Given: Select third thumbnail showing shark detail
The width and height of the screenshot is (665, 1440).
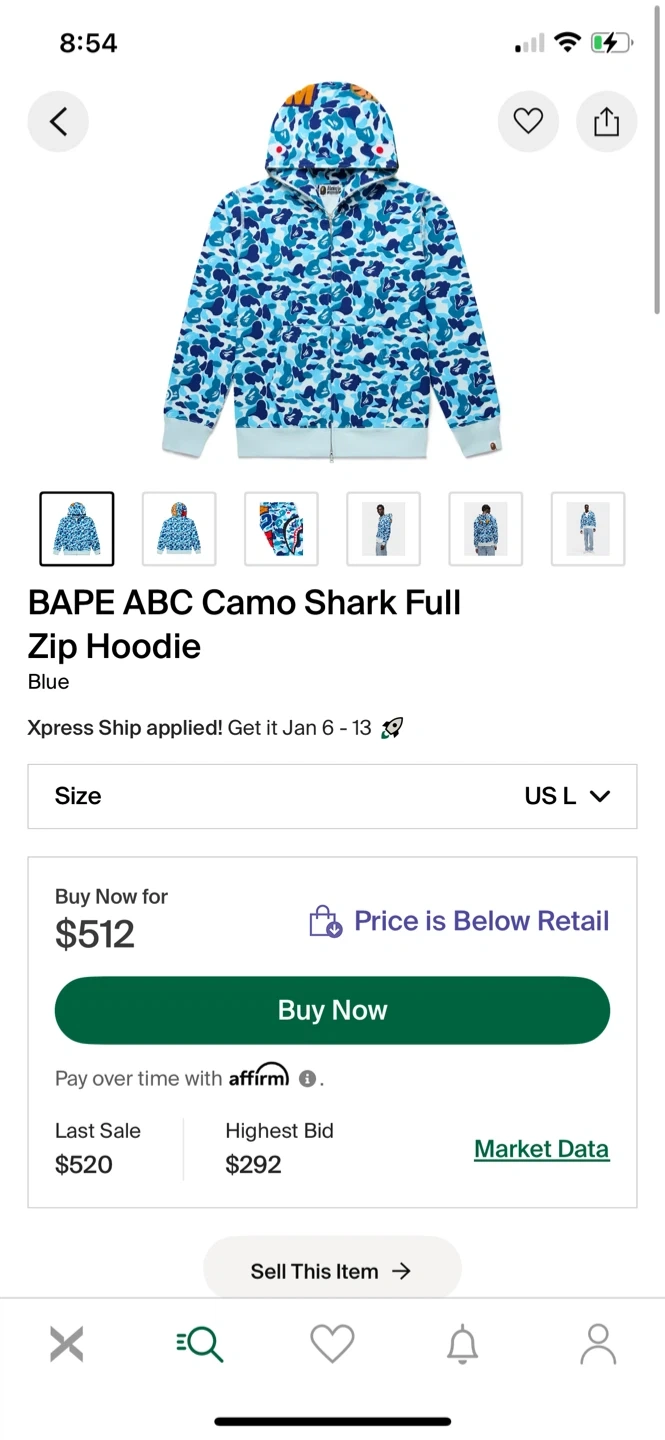Looking at the screenshot, I should [x=281, y=529].
